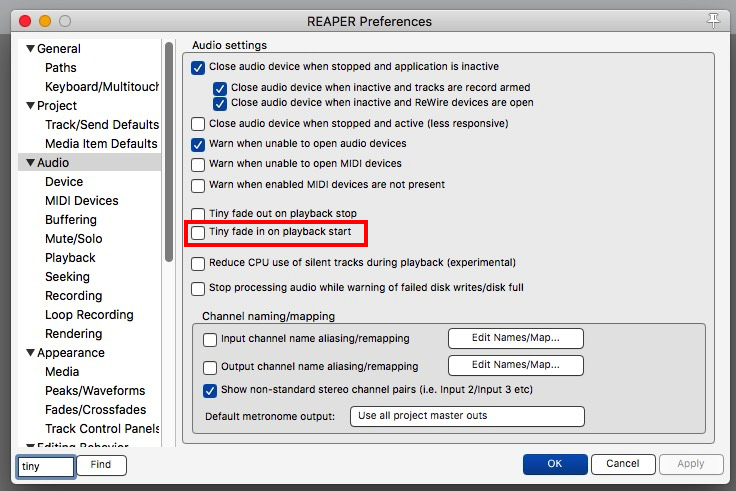
Task: Enable tiny fade out on playback stop
Action: coord(198,214)
